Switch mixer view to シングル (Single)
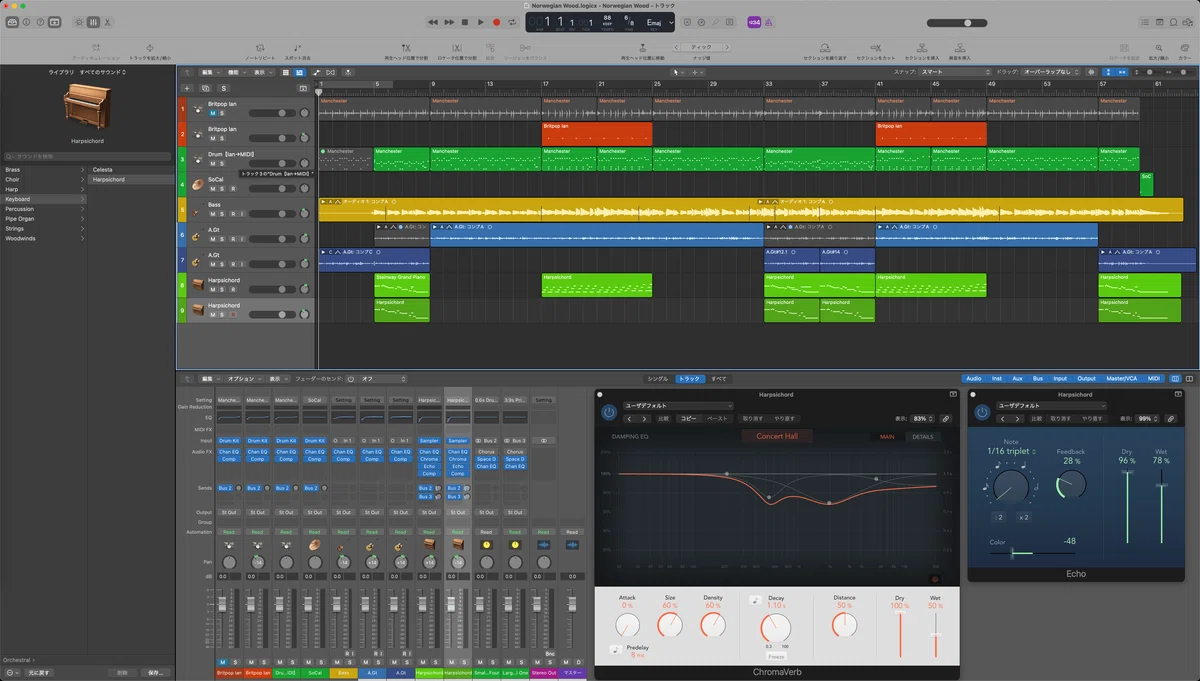1200x681 pixels. [x=658, y=379]
